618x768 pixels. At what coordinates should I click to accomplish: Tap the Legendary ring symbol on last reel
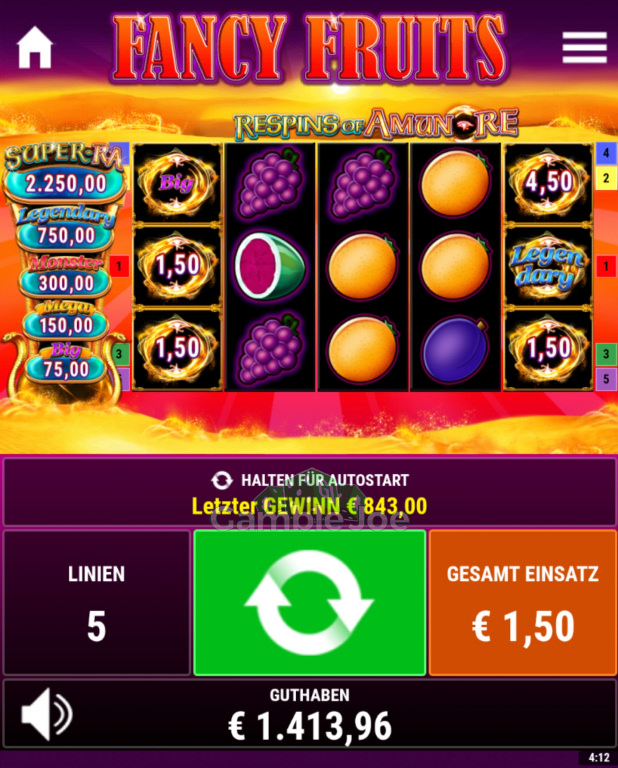[x=547, y=266]
